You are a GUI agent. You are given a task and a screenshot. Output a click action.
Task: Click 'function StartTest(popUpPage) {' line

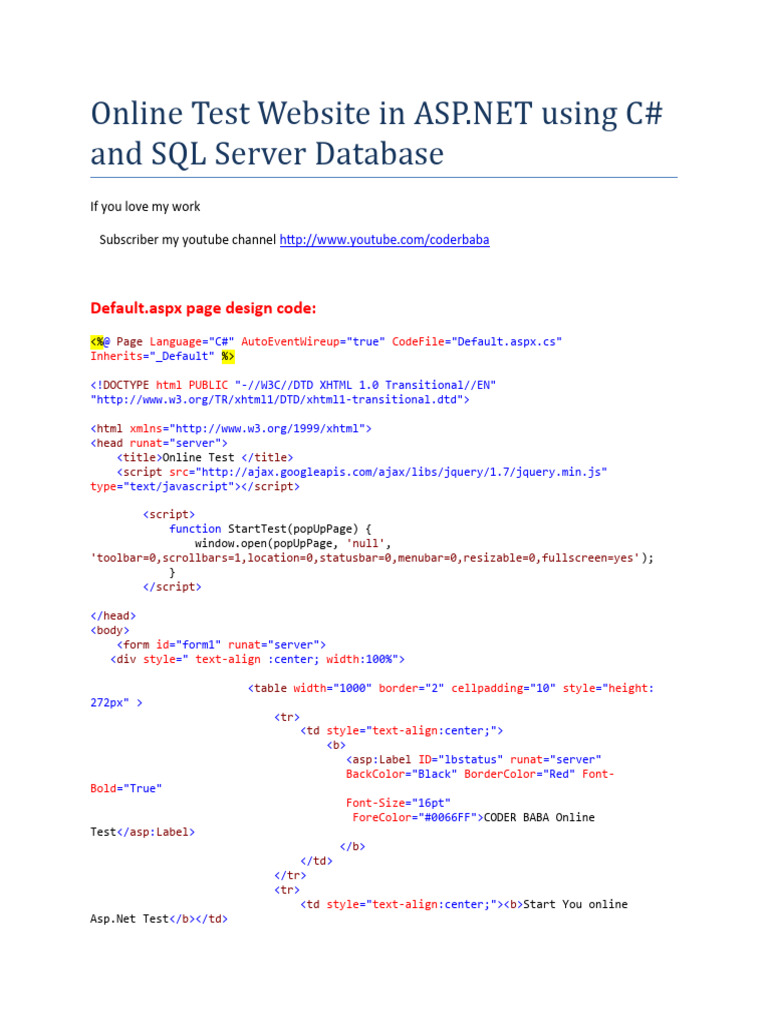tap(270, 528)
